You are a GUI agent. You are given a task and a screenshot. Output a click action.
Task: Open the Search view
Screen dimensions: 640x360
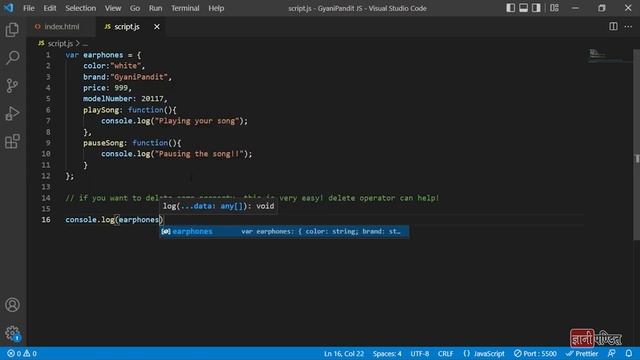[12, 57]
